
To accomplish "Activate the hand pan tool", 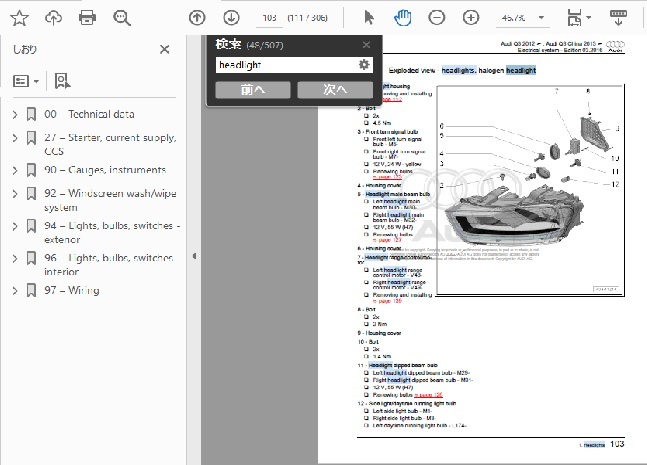I will [x=402, y=18].
